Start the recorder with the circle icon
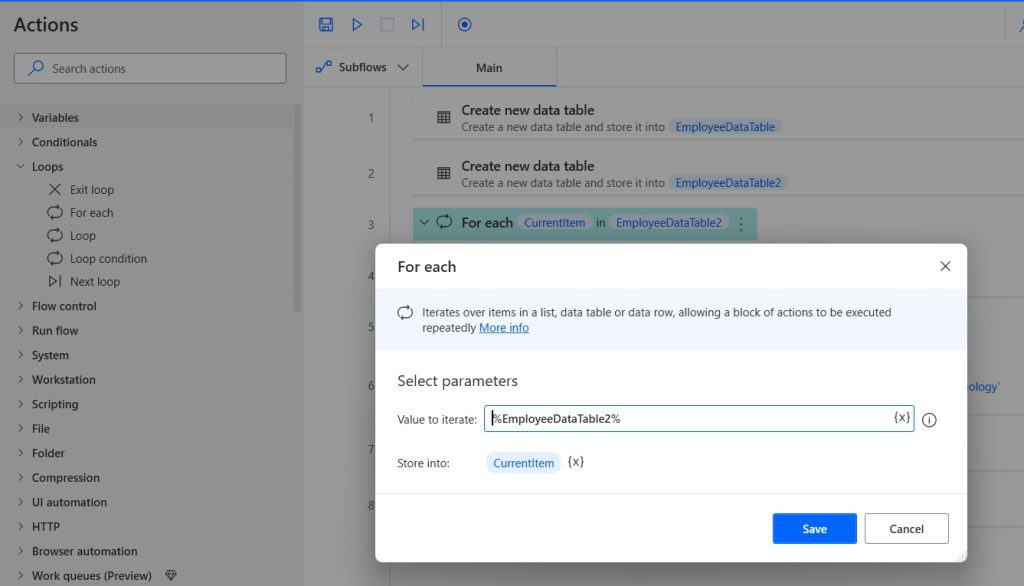 tap(464, 25)
